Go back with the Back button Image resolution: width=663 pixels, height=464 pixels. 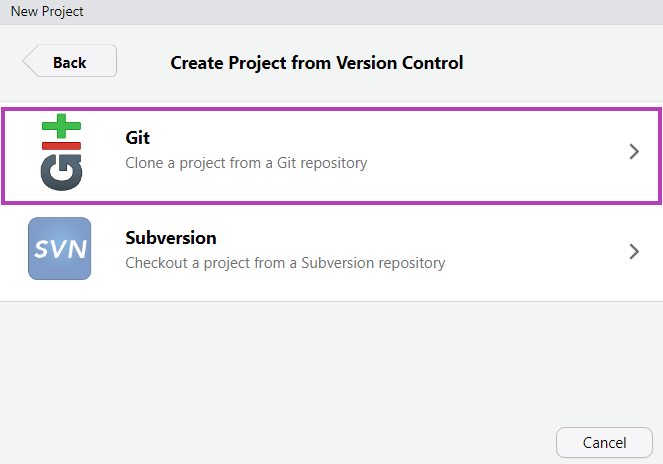70,62
